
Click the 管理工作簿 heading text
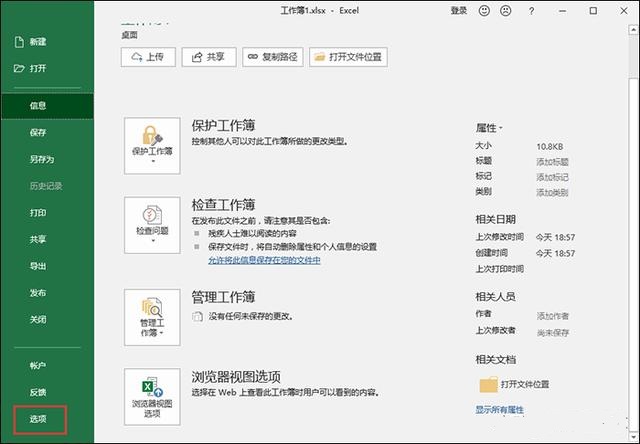223,297
